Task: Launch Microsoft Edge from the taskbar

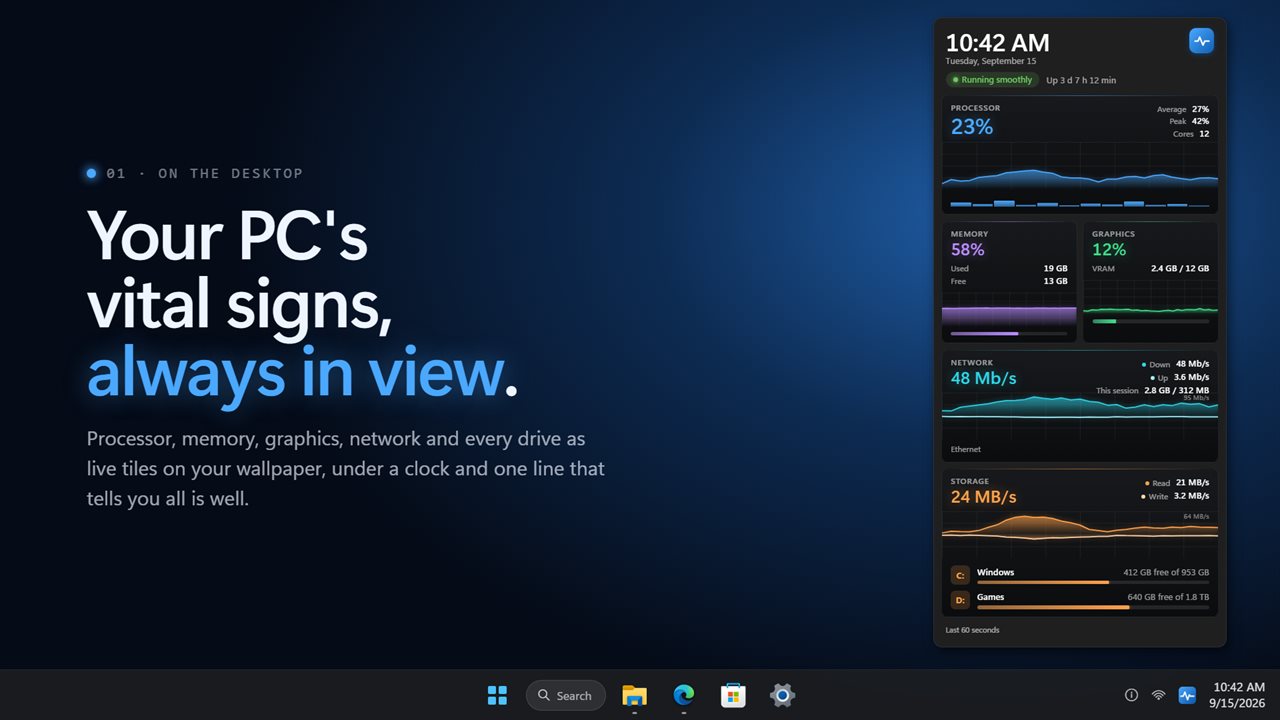Action: (x=684, y=695)
